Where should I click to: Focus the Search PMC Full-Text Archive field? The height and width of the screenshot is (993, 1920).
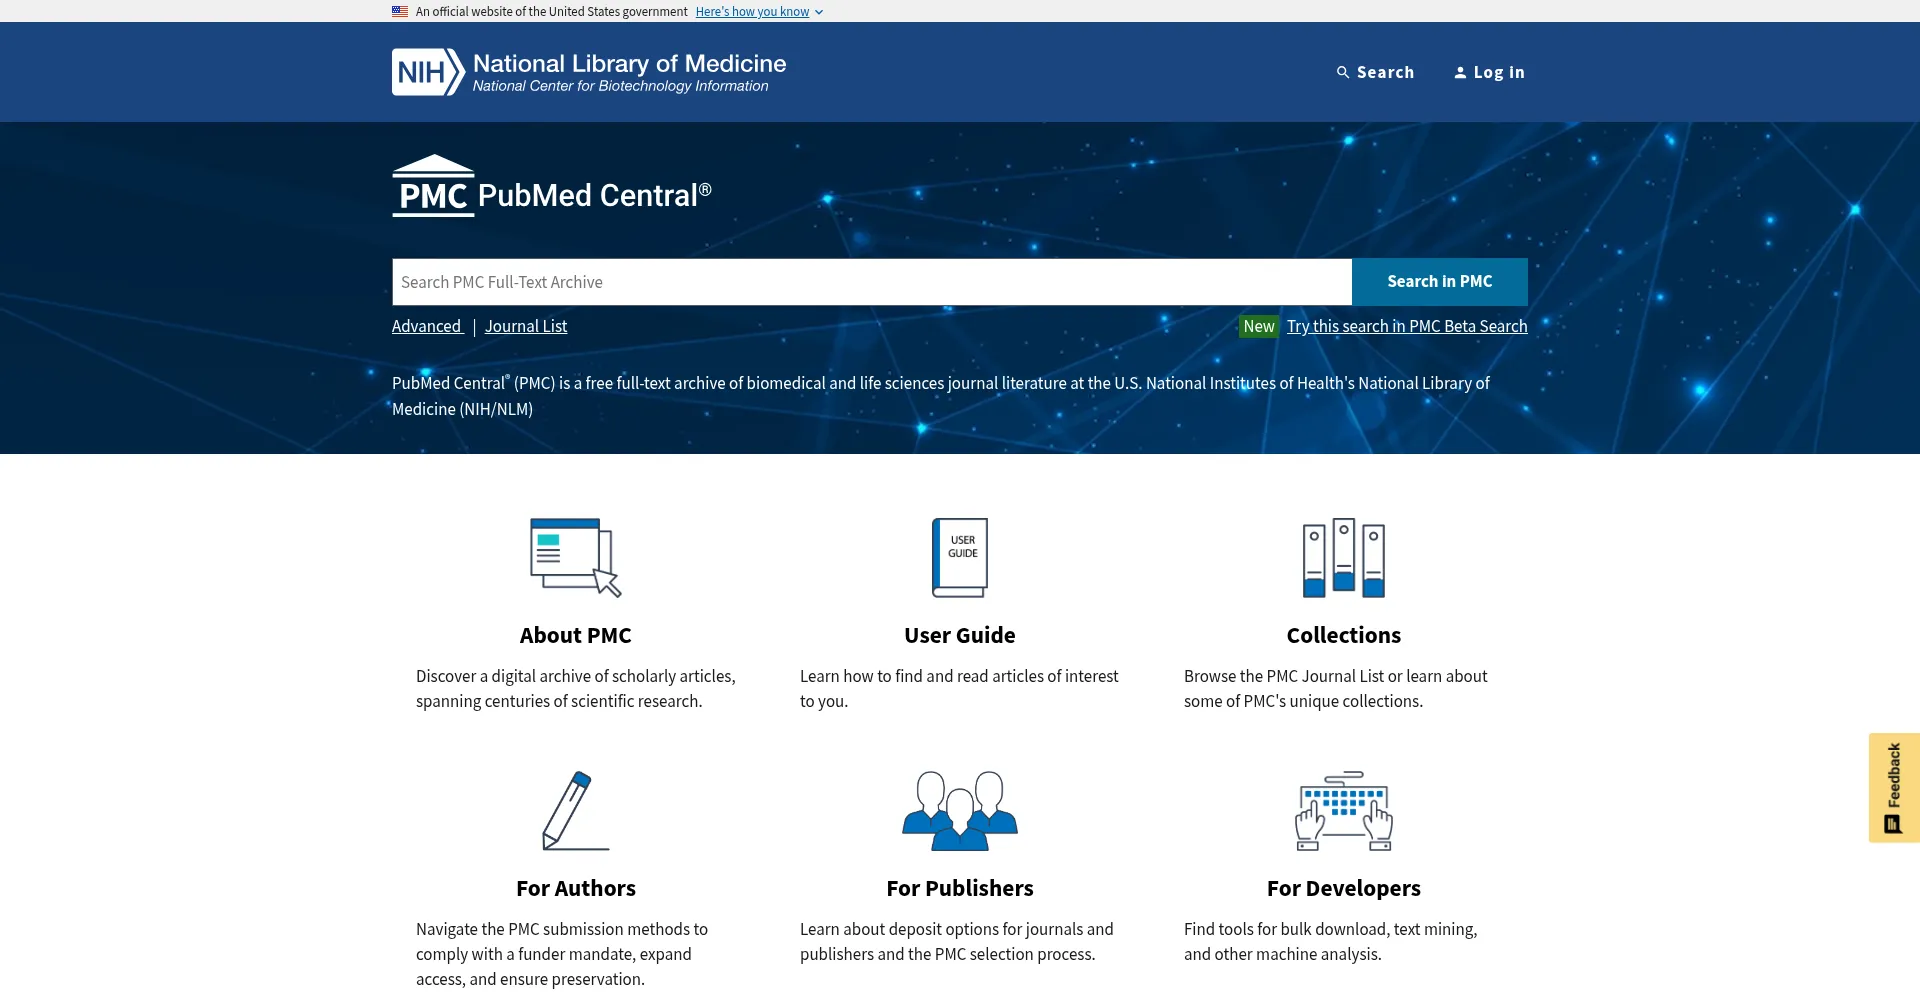[x=871, y=282]
